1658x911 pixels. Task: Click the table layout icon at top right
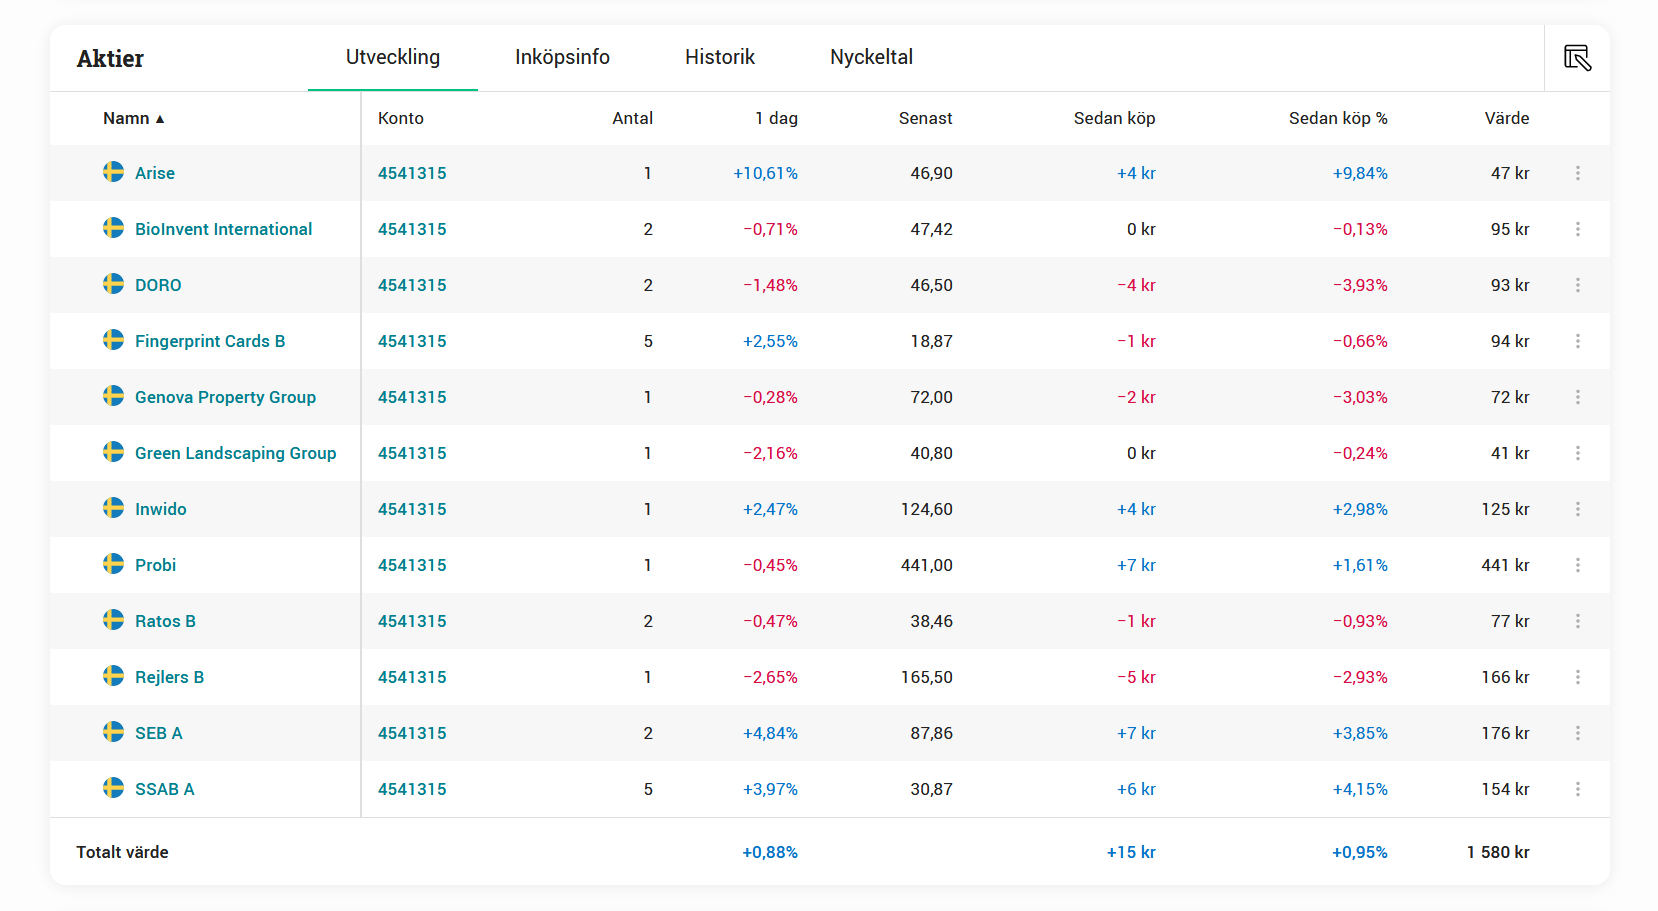point(1577,58)
